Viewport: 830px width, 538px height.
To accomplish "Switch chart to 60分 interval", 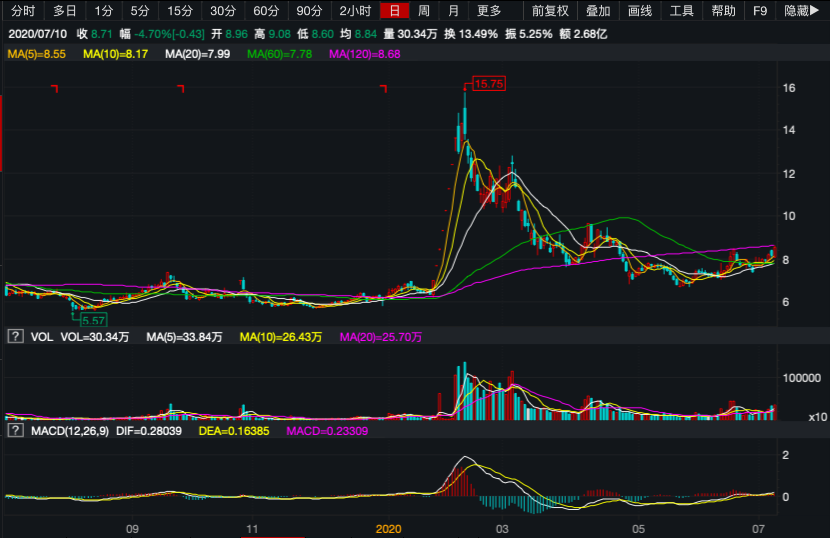I will click(266, 10).
